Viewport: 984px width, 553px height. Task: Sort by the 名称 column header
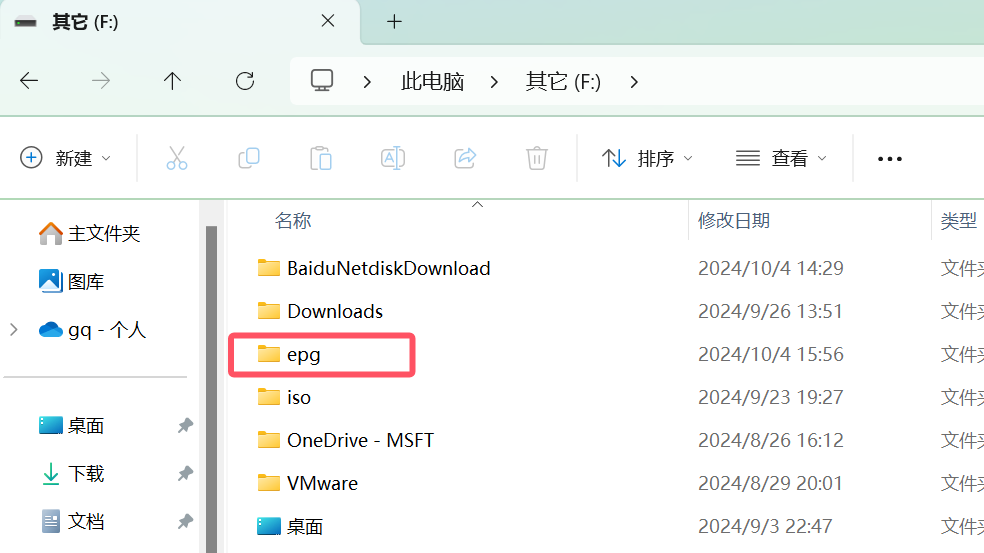(x=292, y=221)
